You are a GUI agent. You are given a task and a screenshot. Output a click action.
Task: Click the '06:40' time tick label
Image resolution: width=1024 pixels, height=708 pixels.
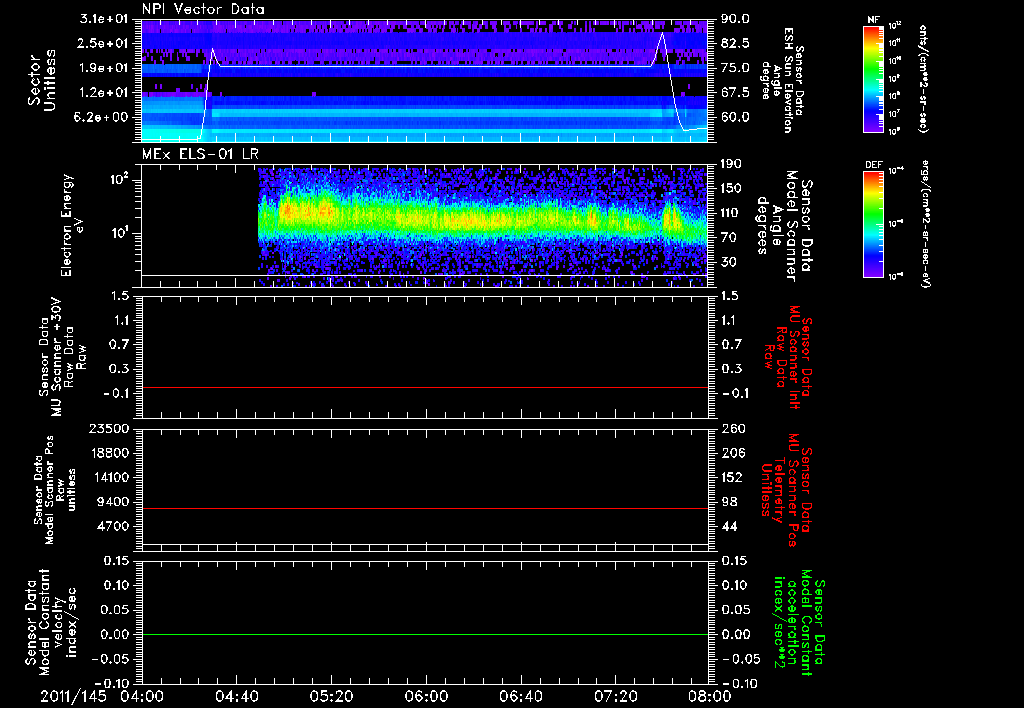pos(520,696)
